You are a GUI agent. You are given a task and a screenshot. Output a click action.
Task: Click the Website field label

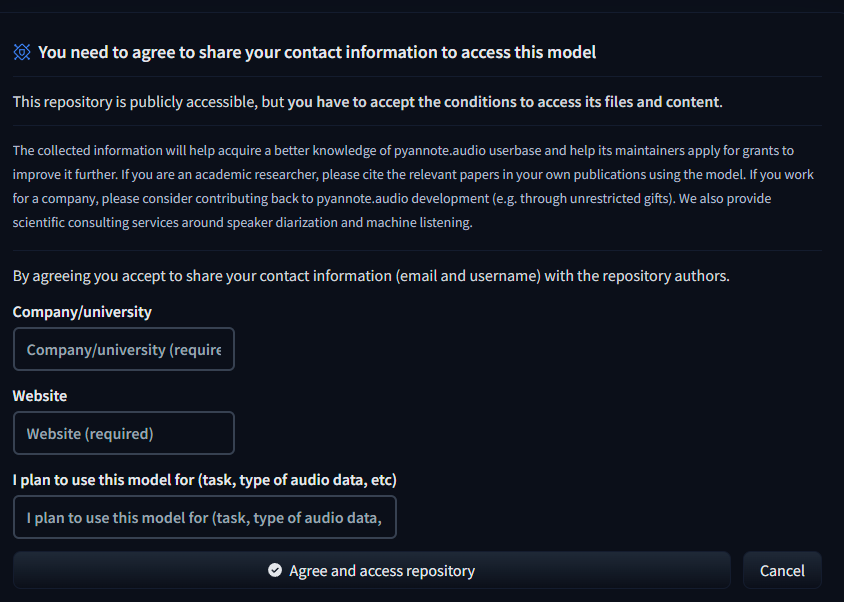pos(40,396)
